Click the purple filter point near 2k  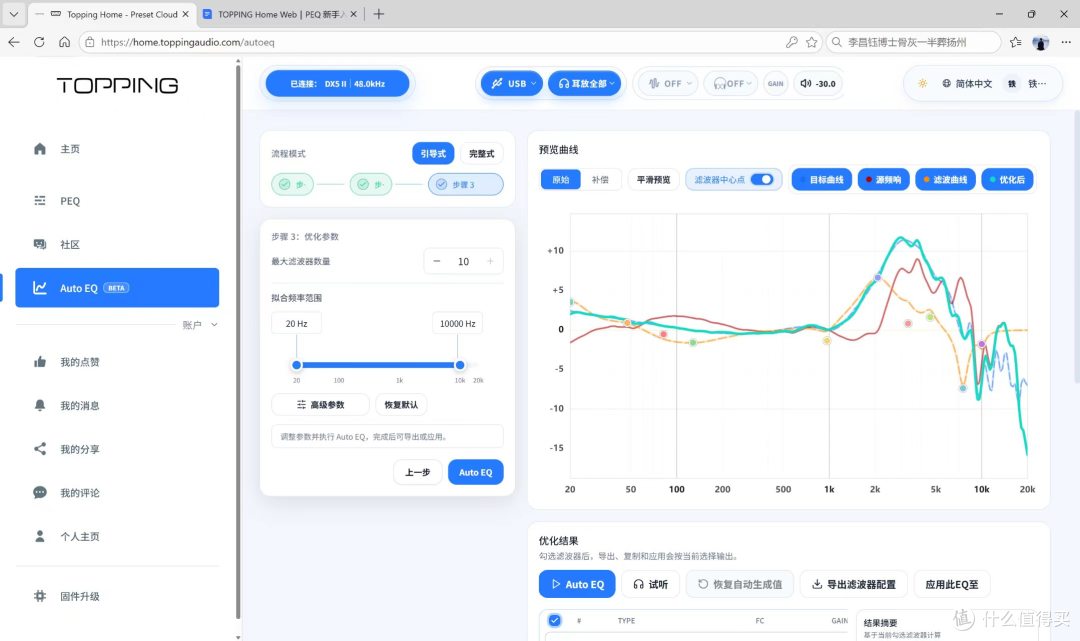click(878, 278)
